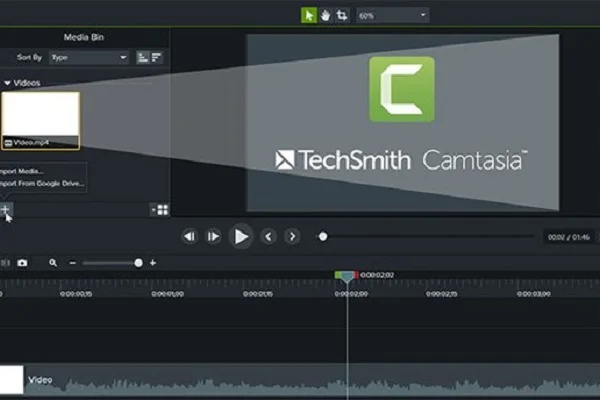Click ruler mark 0:00:01;15
Screen dimensions: 600x400
(258, 294)
